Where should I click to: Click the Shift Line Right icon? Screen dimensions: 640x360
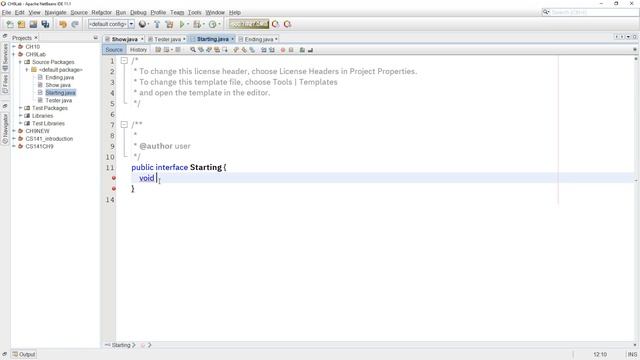tap(271, 50)
